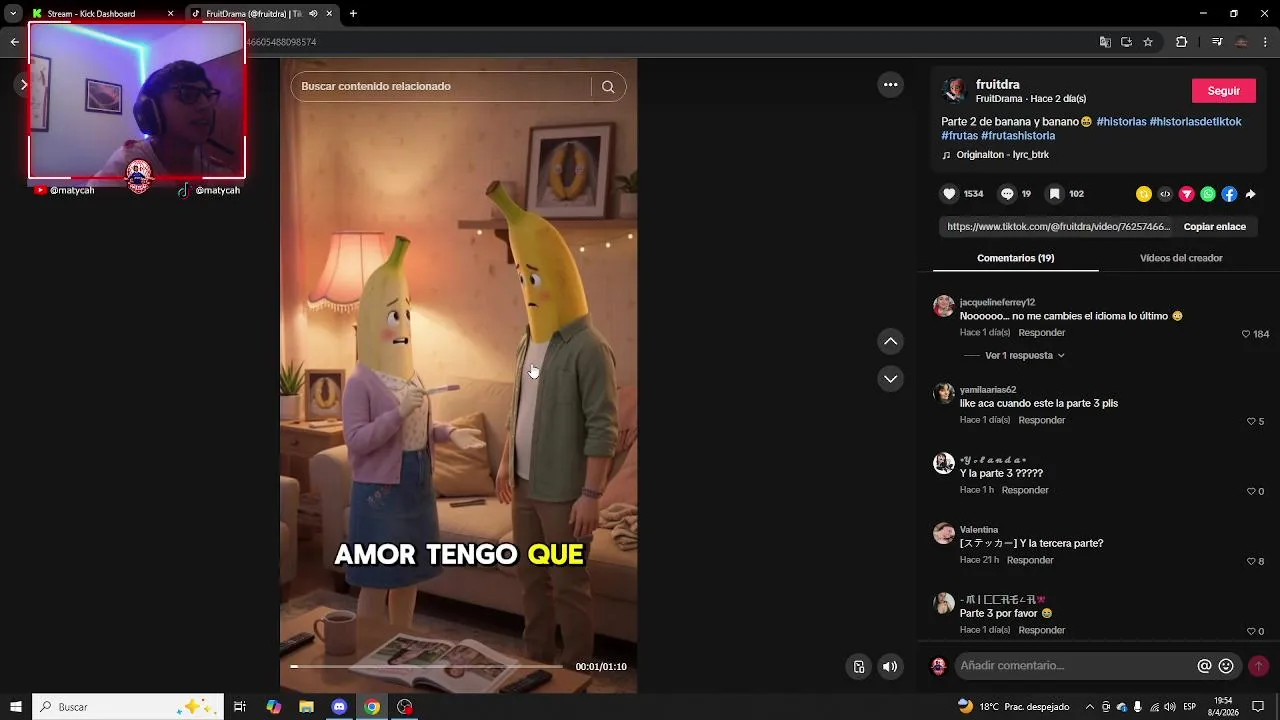Reply to Valentina's comment
Screen dimensions: 1280x720
pos(1030,561)
